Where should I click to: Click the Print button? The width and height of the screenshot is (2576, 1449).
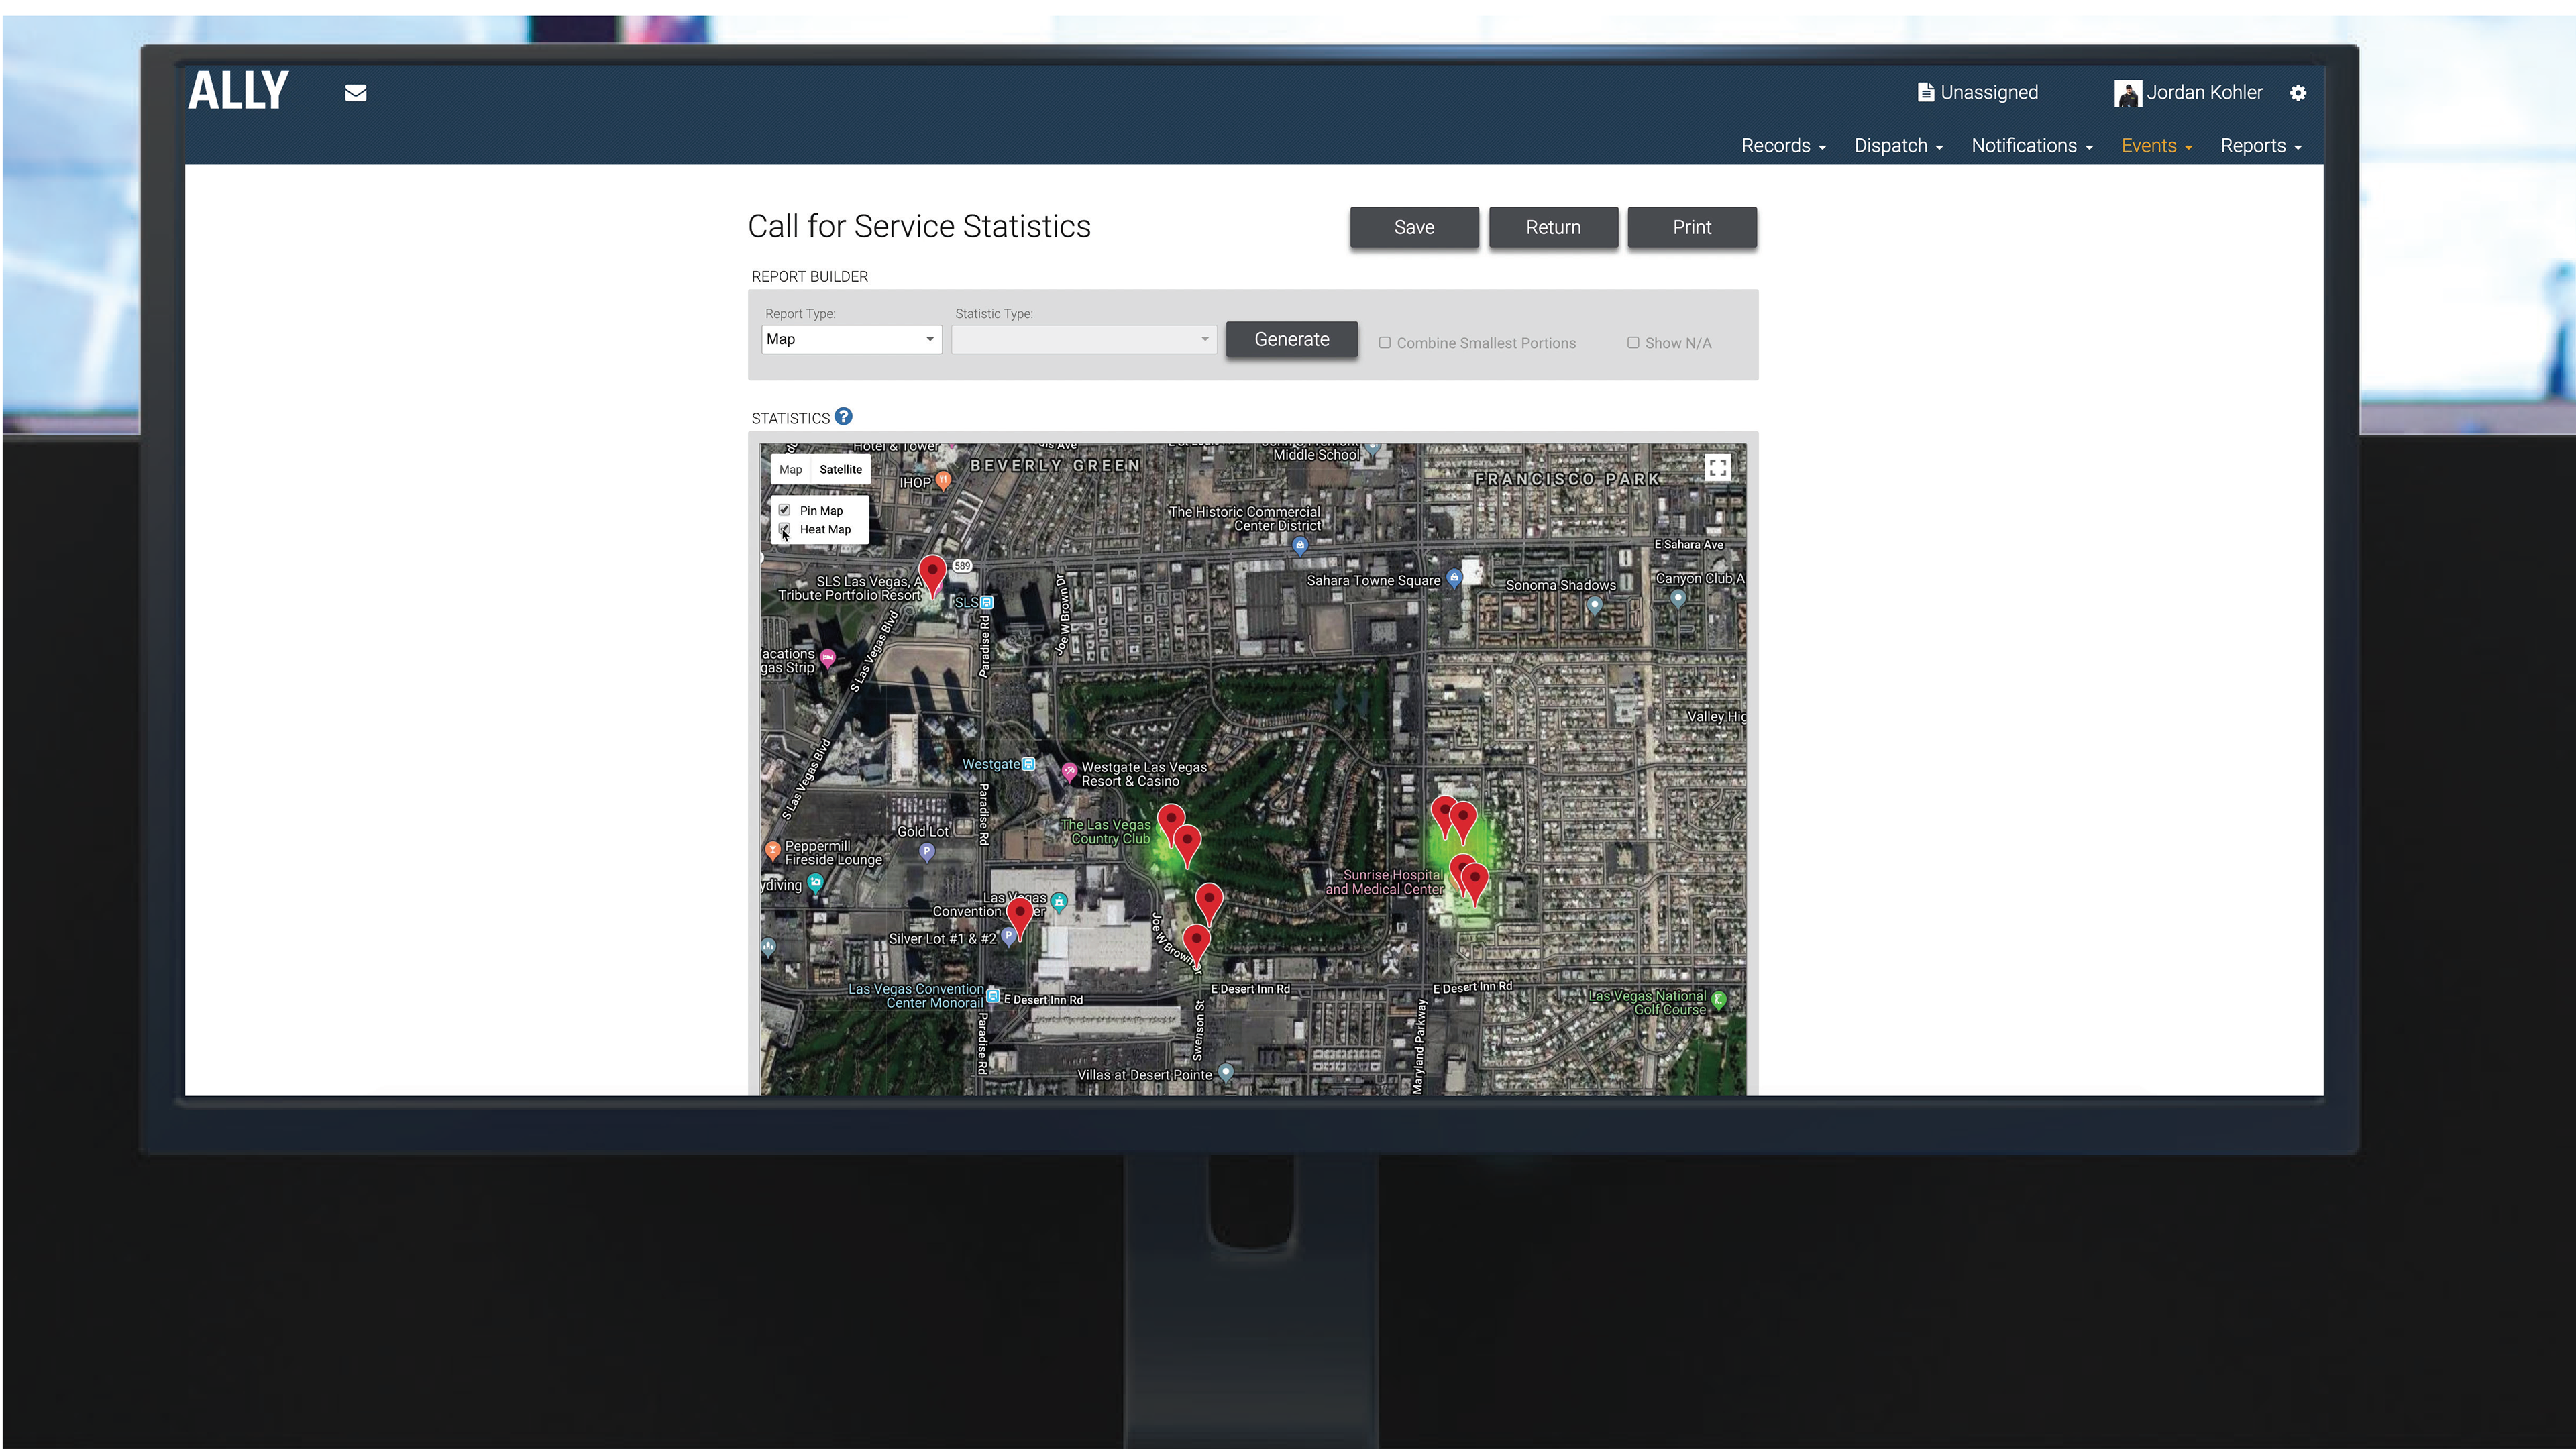1692,227
